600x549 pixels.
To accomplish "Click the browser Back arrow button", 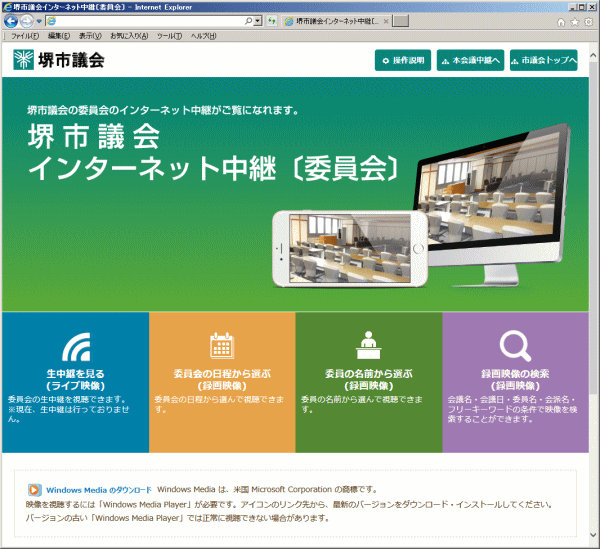I will tap(11, 21).
